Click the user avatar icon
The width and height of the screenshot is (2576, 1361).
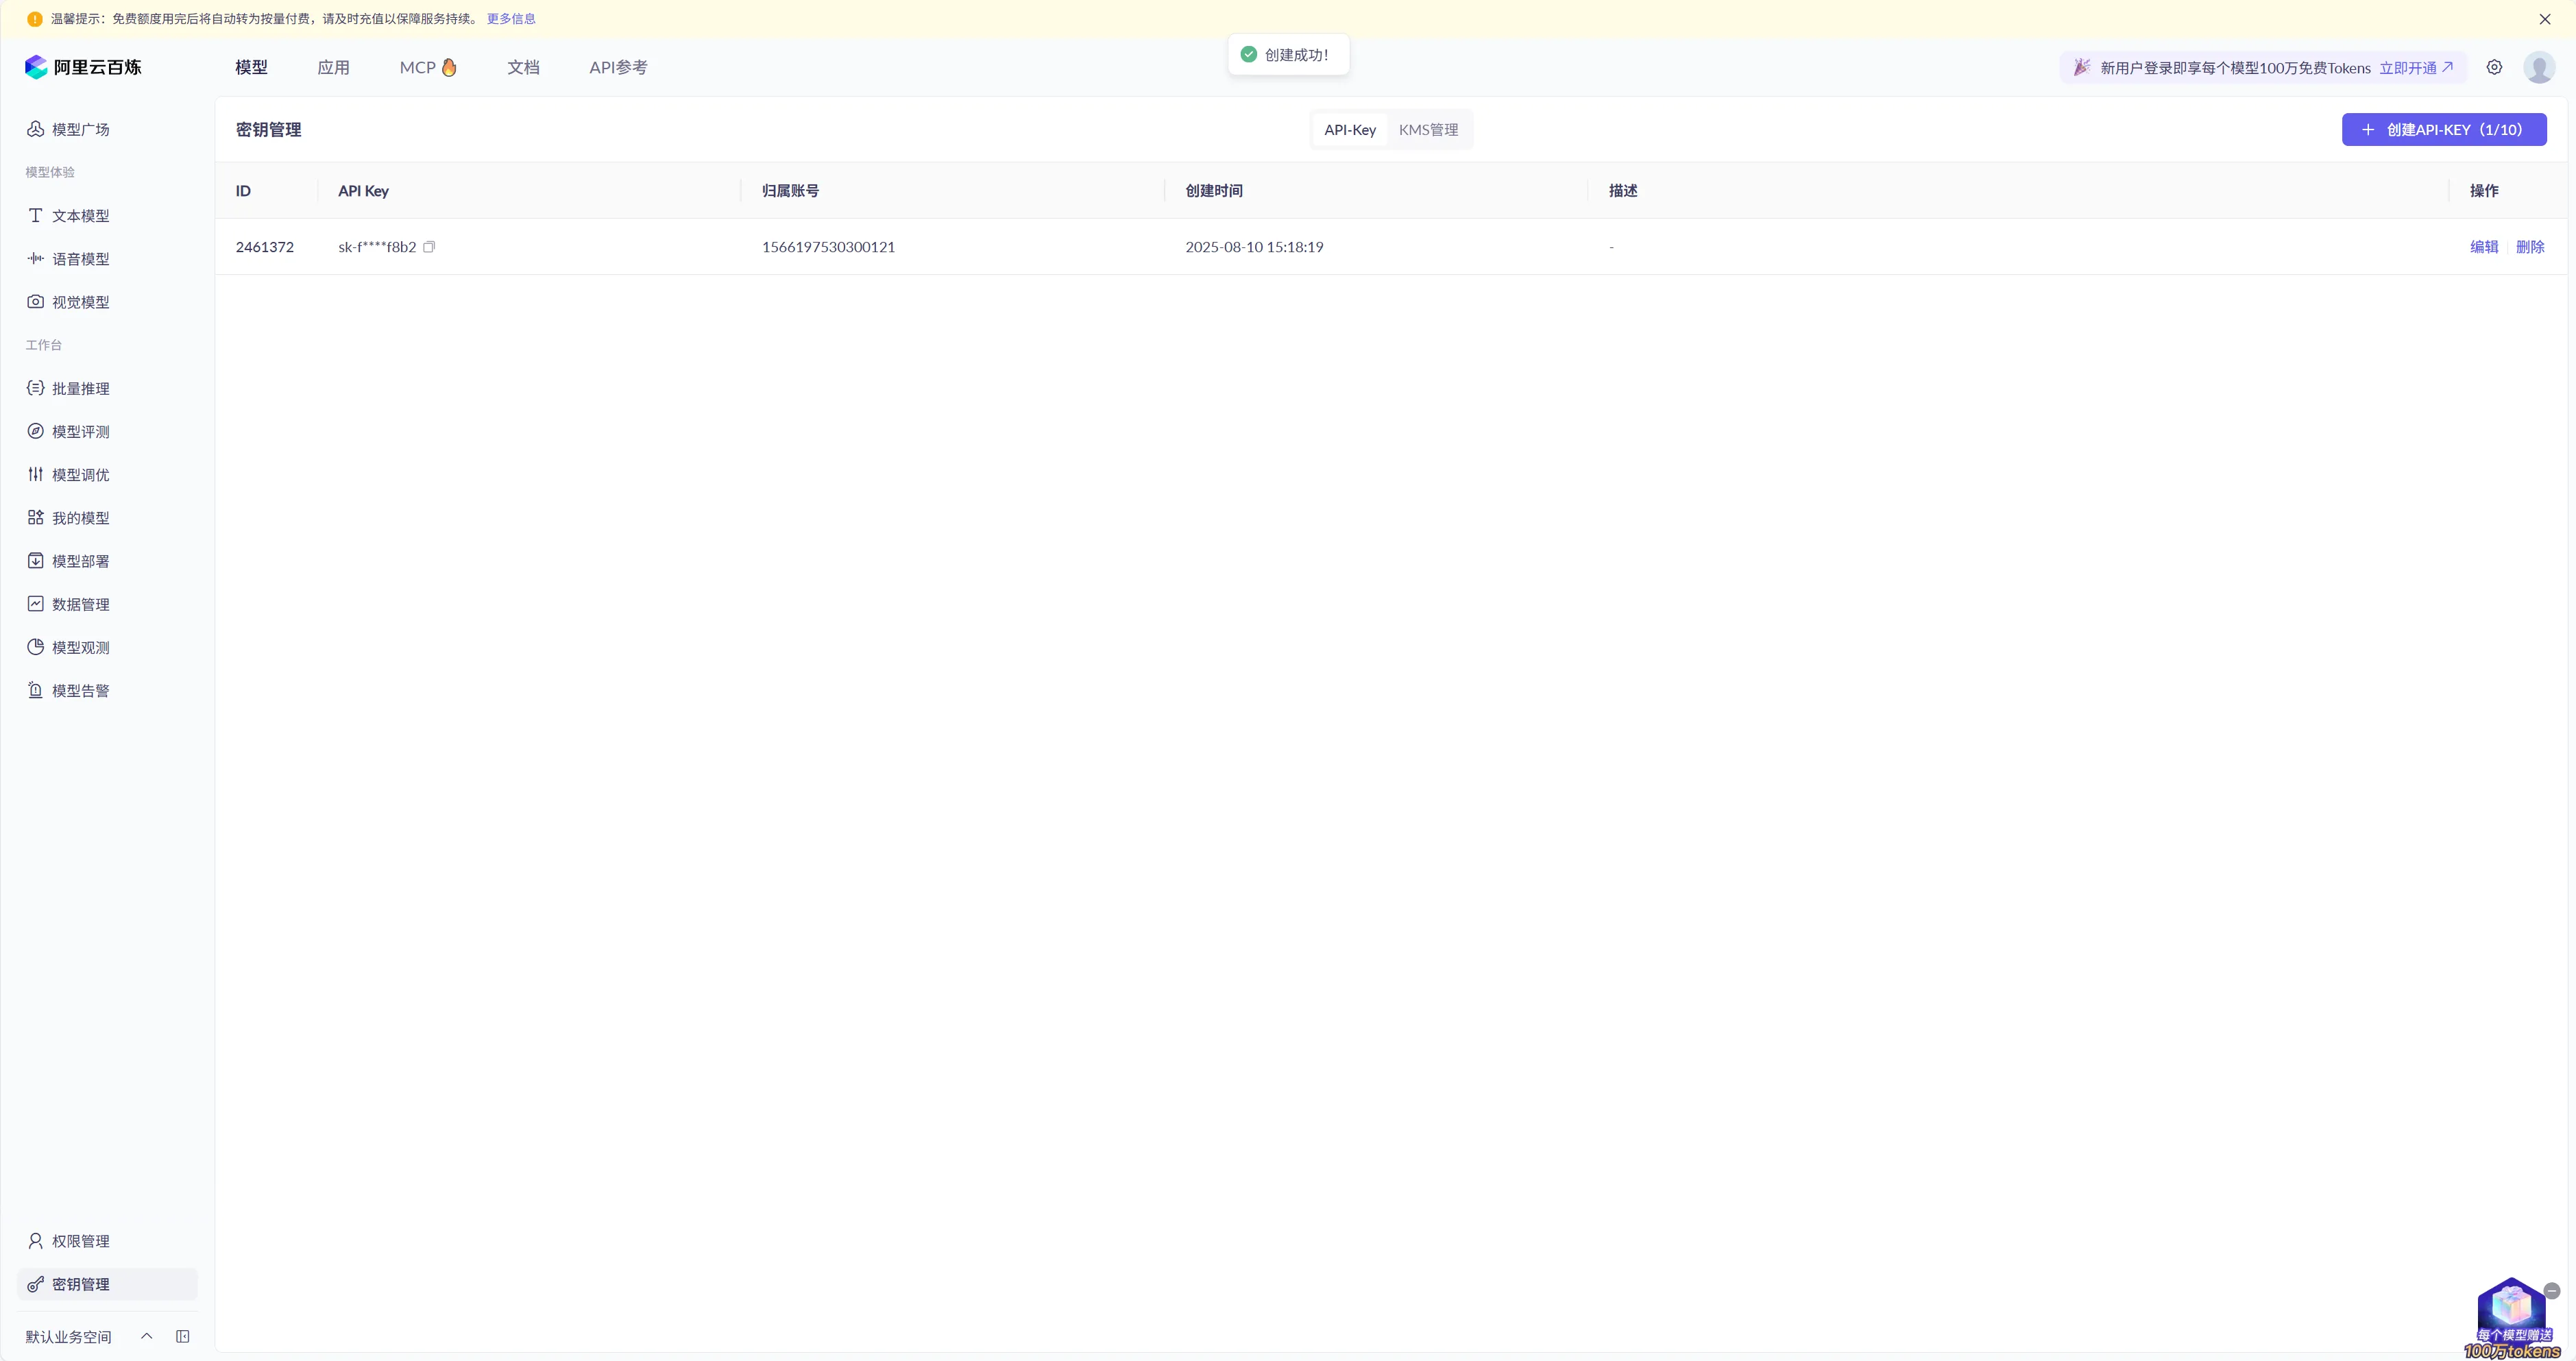(x=2538, y=68)
